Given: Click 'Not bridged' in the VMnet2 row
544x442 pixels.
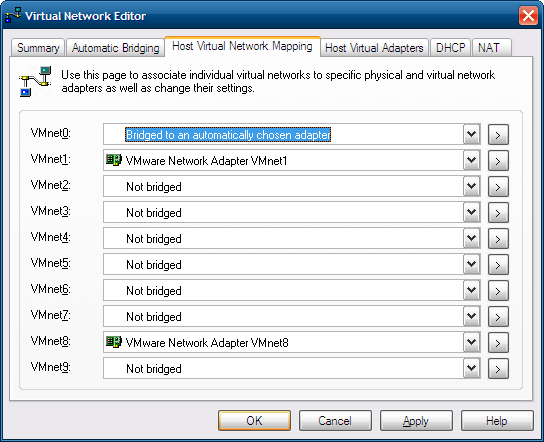Looking at the screenshot, I should tap(154, 187).
